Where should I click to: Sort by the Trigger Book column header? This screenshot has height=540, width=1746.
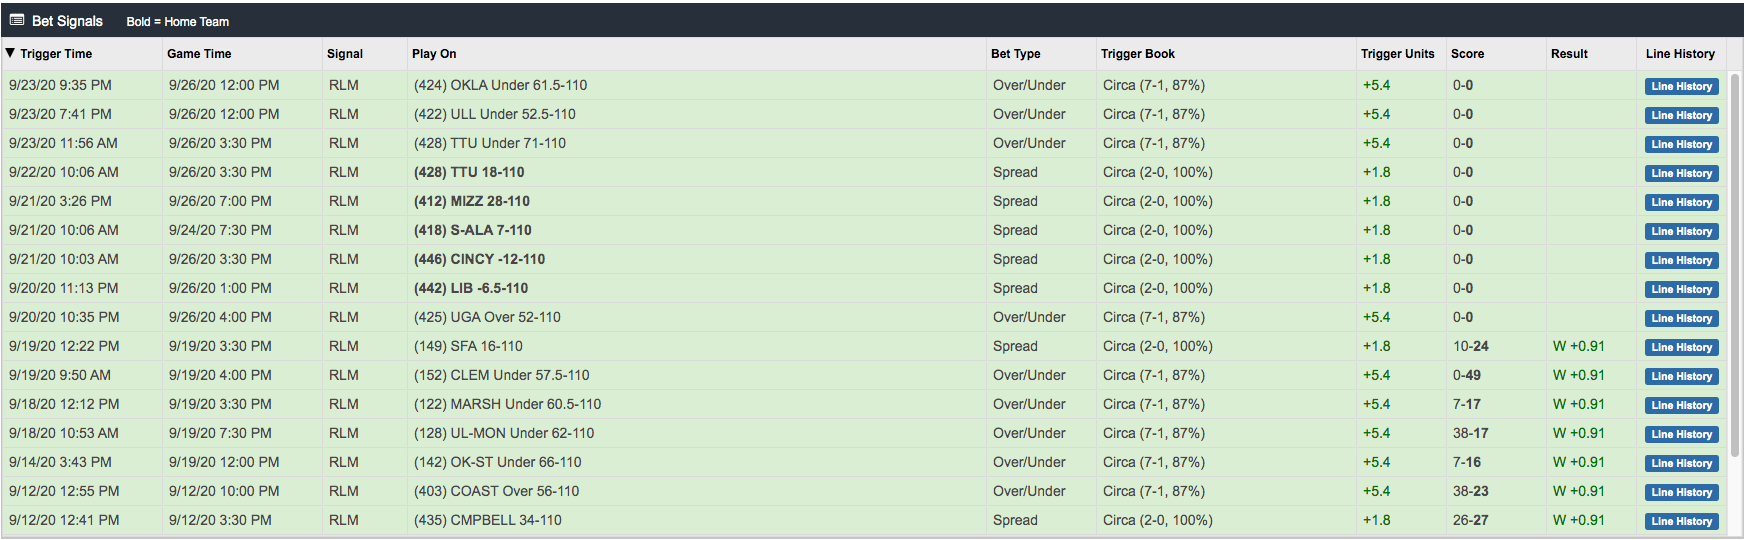click(1138, 54)
